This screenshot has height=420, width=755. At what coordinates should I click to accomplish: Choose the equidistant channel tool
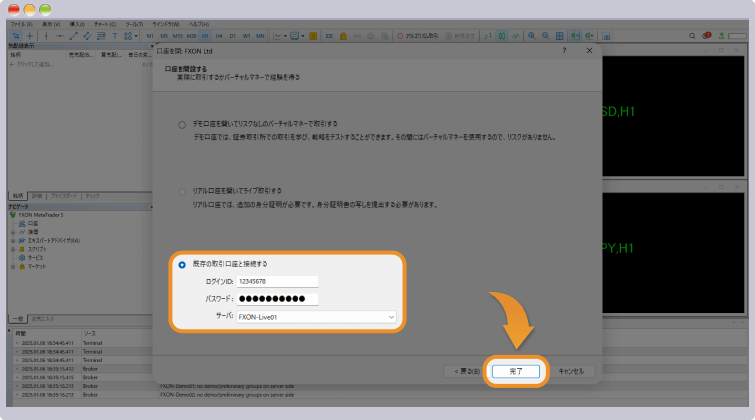click(x=87, y=36)
